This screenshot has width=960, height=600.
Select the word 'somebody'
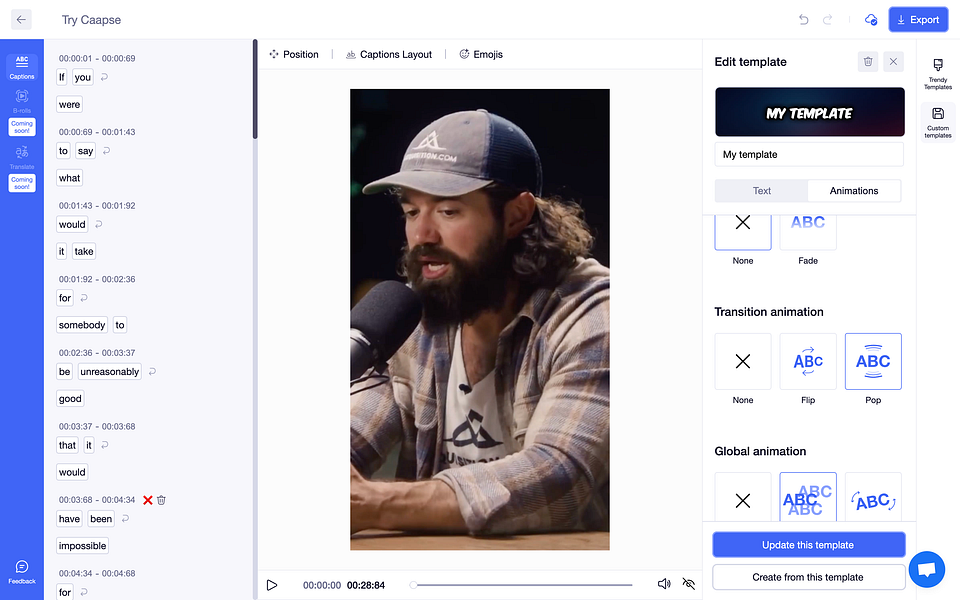pyautogui.click(x=82, y=325)
